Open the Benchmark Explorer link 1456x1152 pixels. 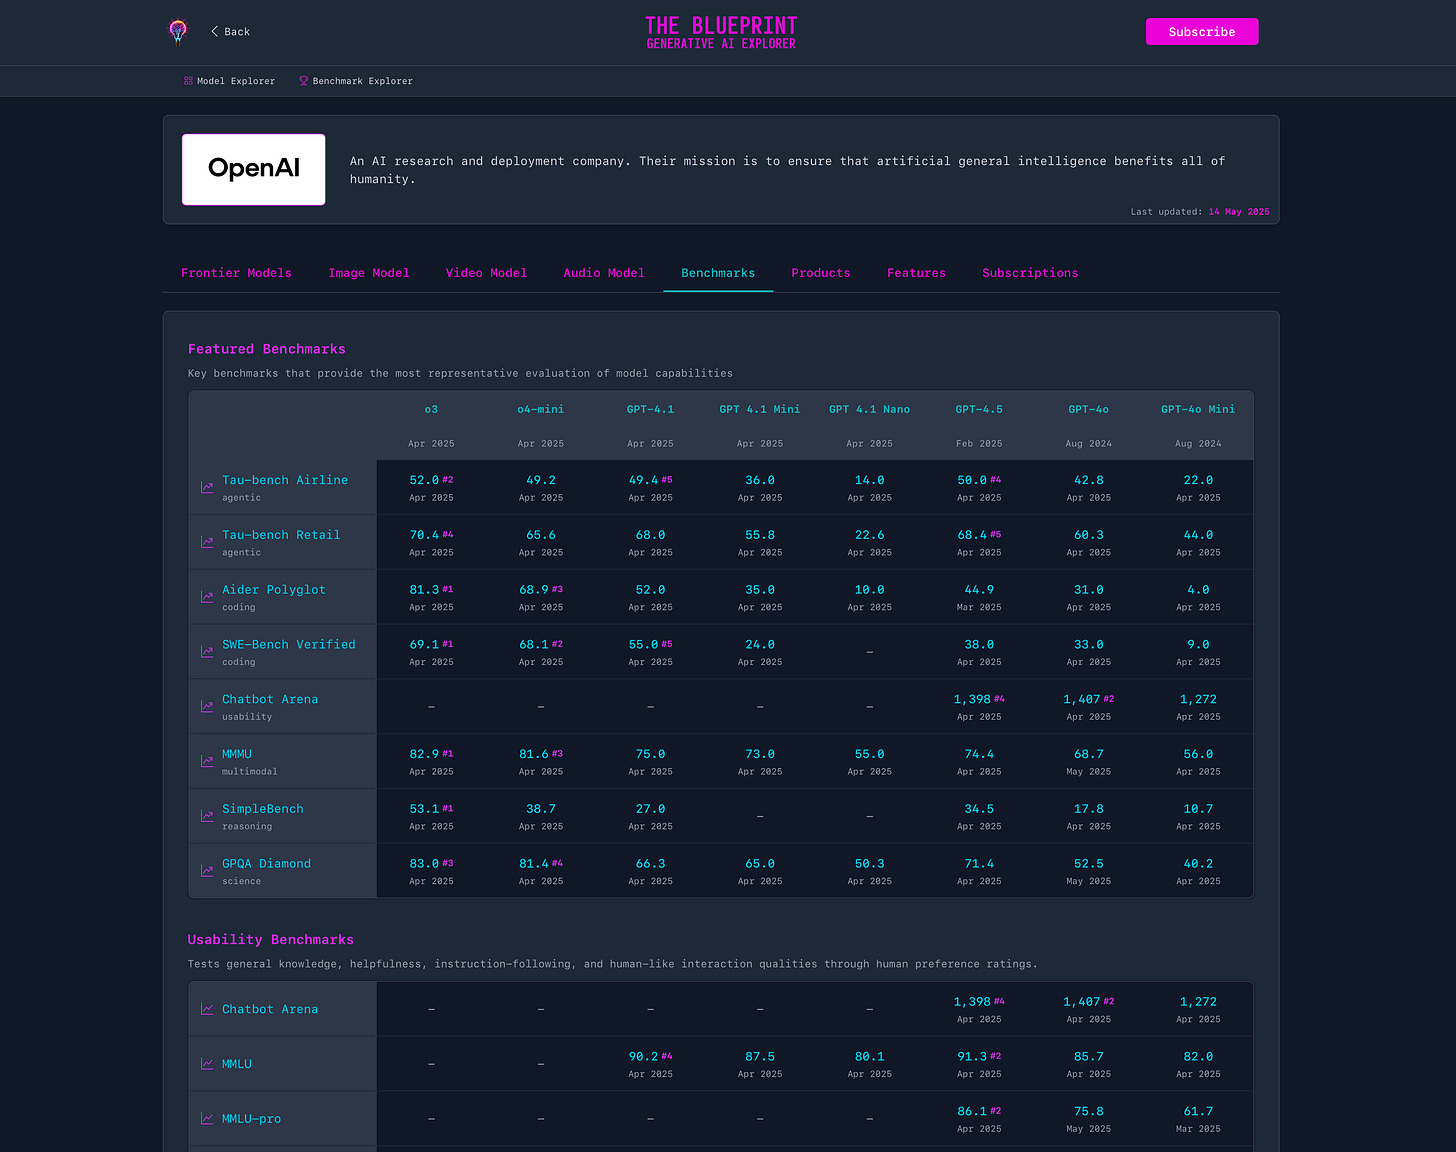point(356,81)
